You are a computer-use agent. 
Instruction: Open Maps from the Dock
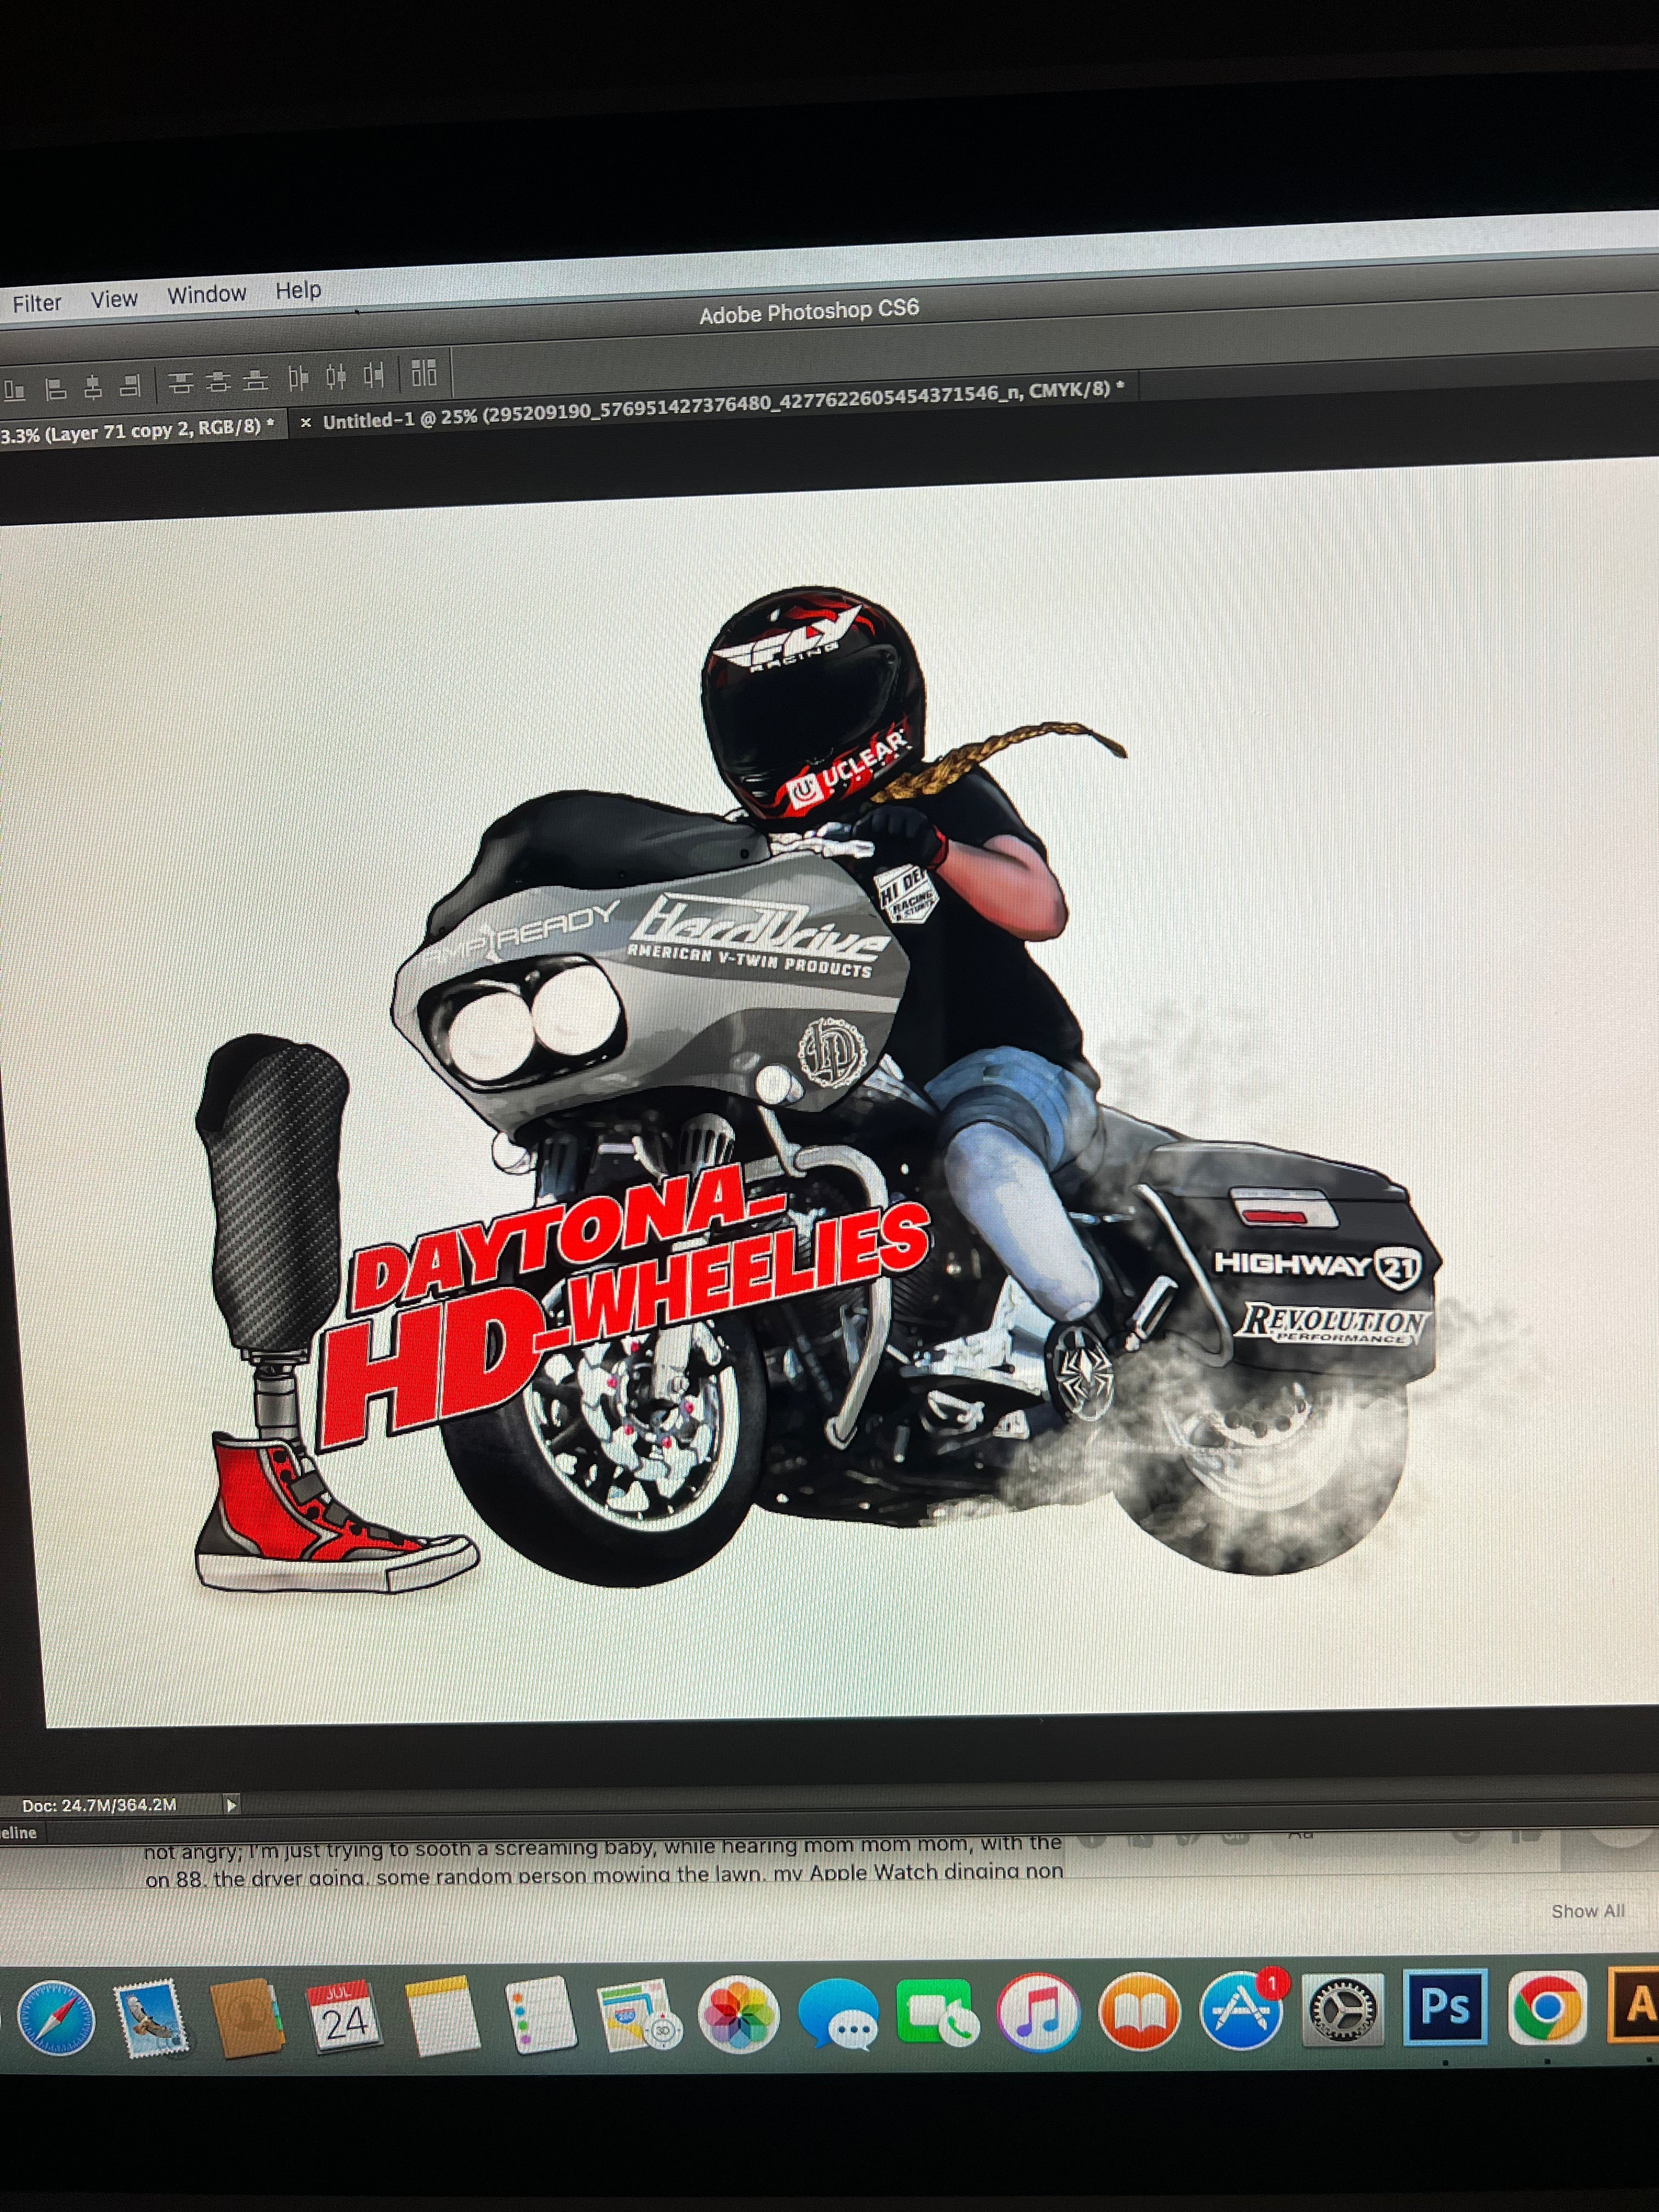click(x=640, y=2015)
